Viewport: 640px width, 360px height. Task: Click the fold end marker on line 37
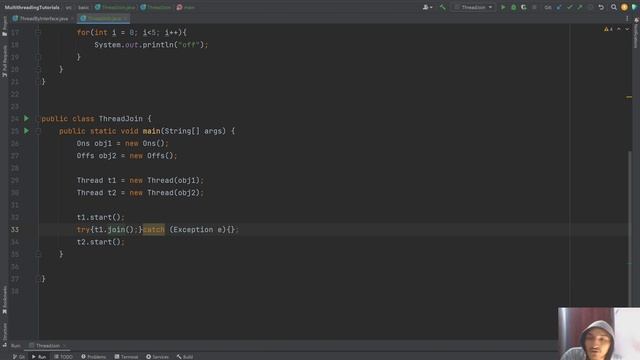tap(38, 279)
